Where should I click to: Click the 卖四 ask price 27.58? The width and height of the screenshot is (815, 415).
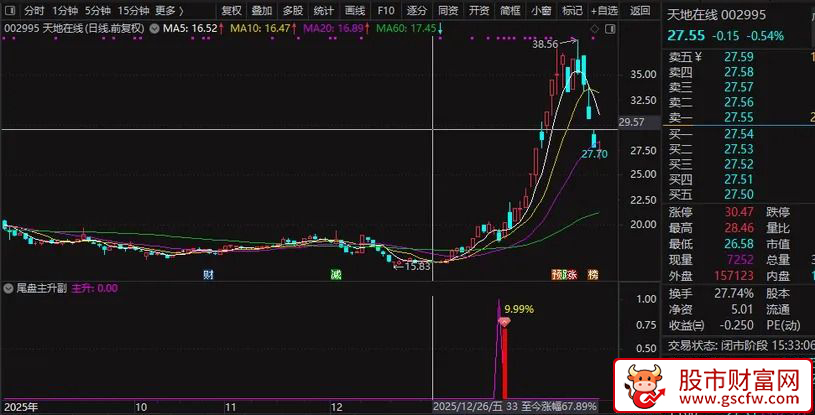pos(739,72)
